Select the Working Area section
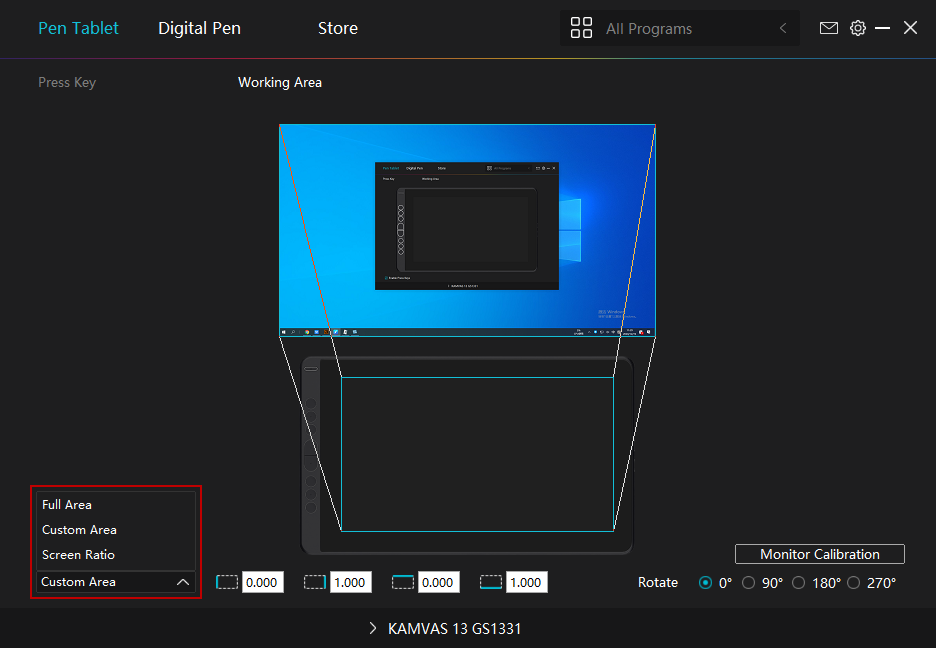 (280, 82)
